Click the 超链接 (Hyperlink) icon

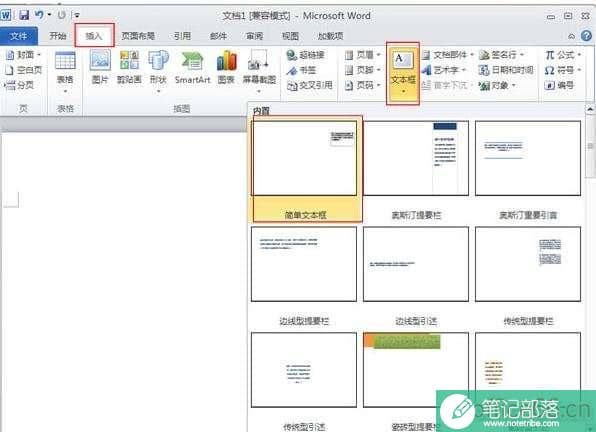click(x=305, y=55)
